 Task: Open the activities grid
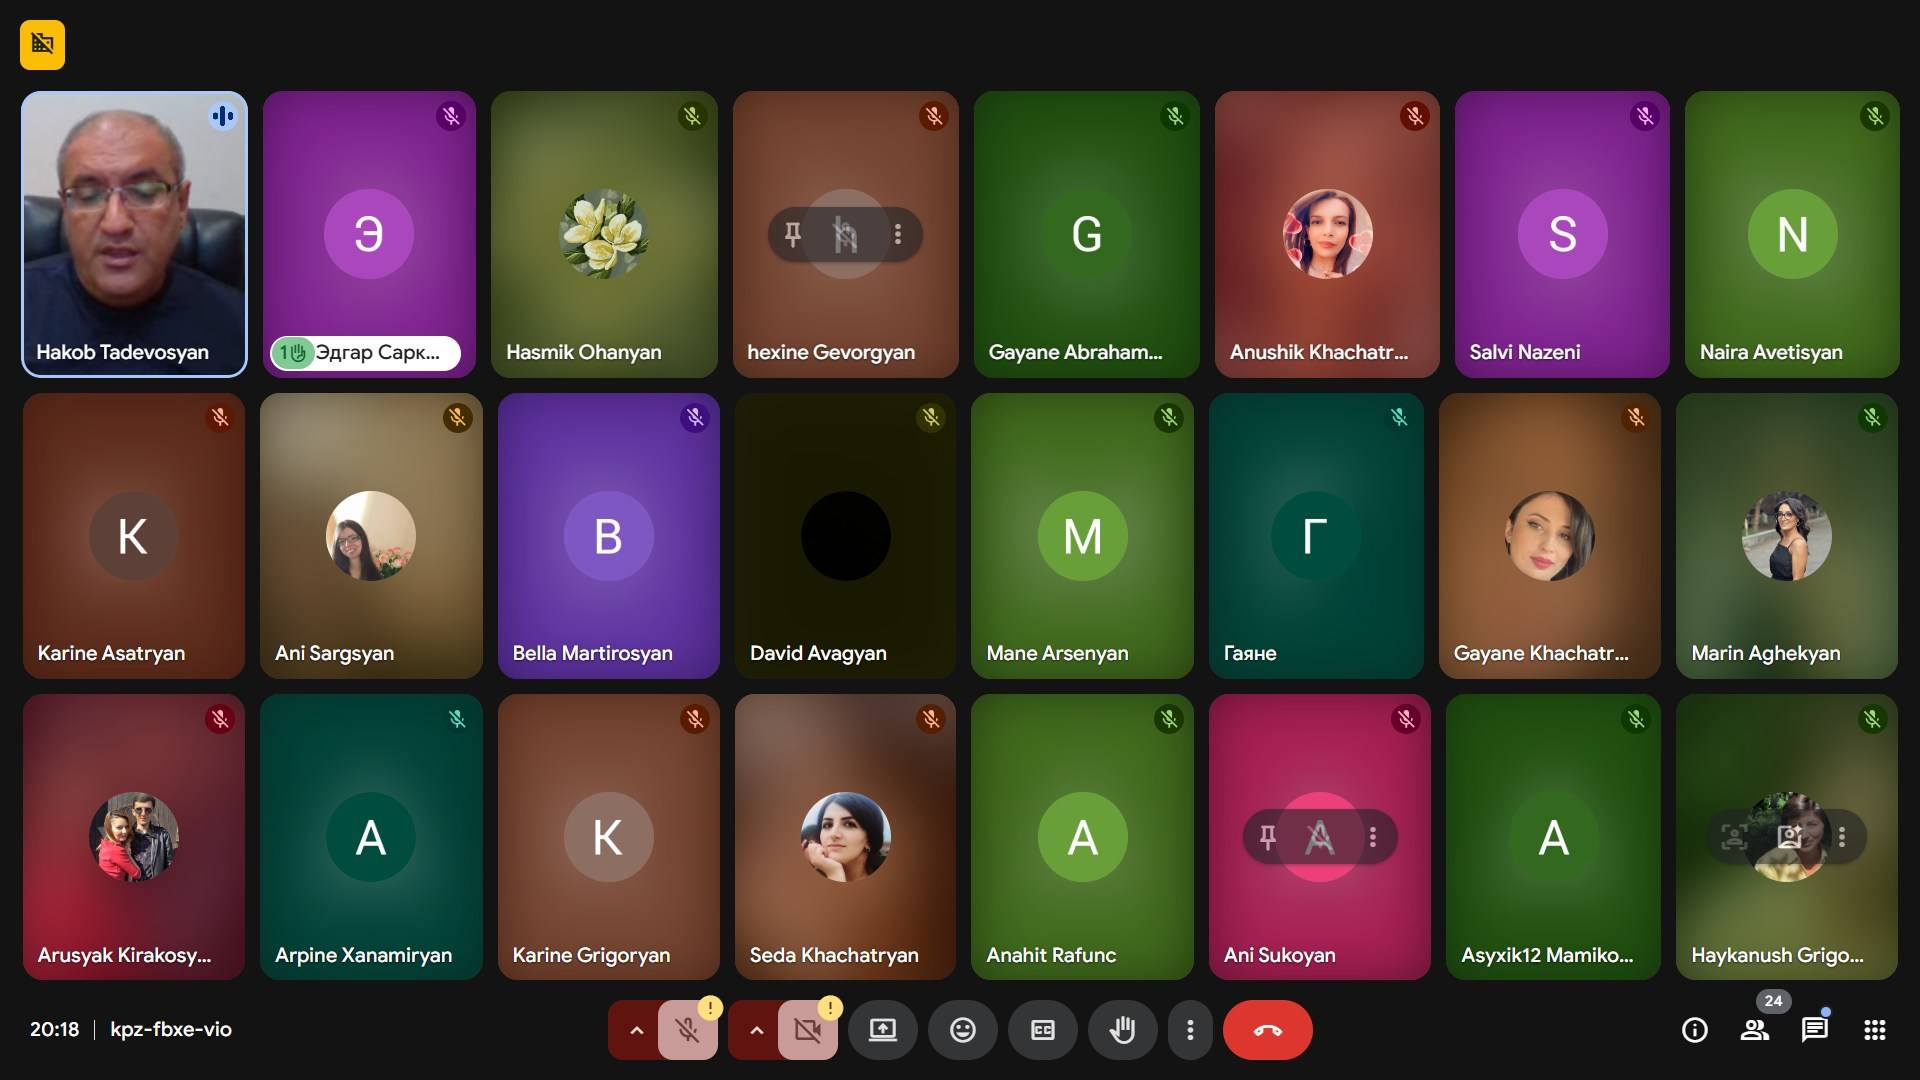[1875, 1030]
